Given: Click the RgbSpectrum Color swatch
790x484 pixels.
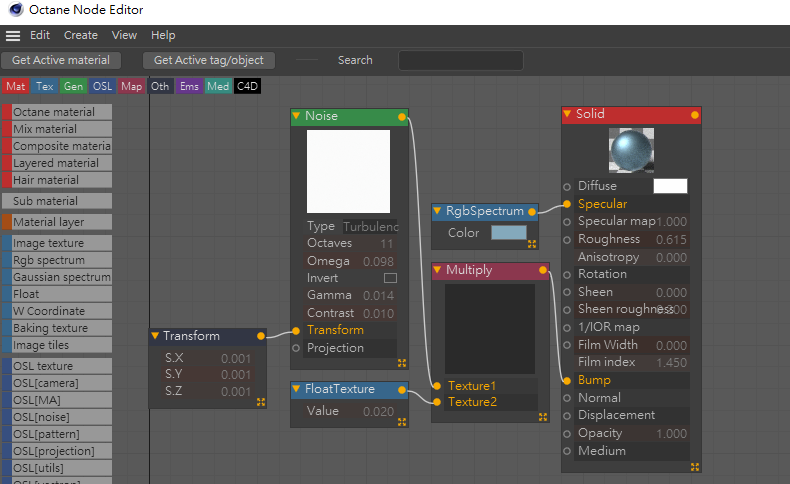Looking at the screenshot, I should (509, 233).
